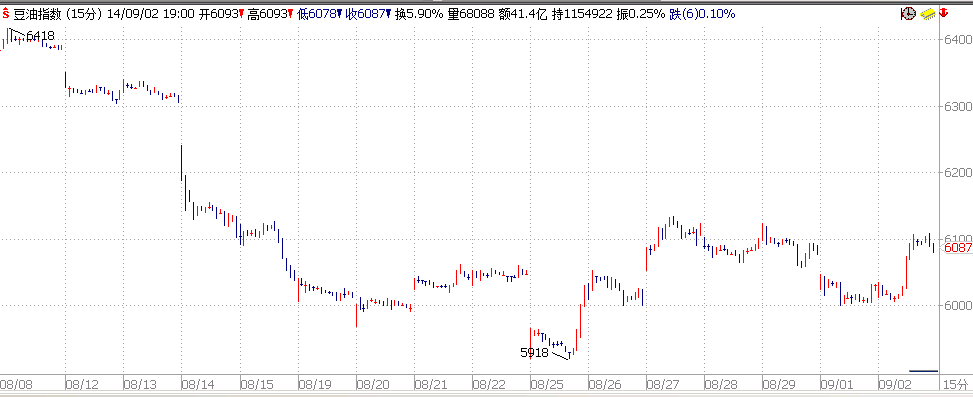Click the red anchor icon above the price axis
This screenshot has height=397, width=973.
click(944, 13)
